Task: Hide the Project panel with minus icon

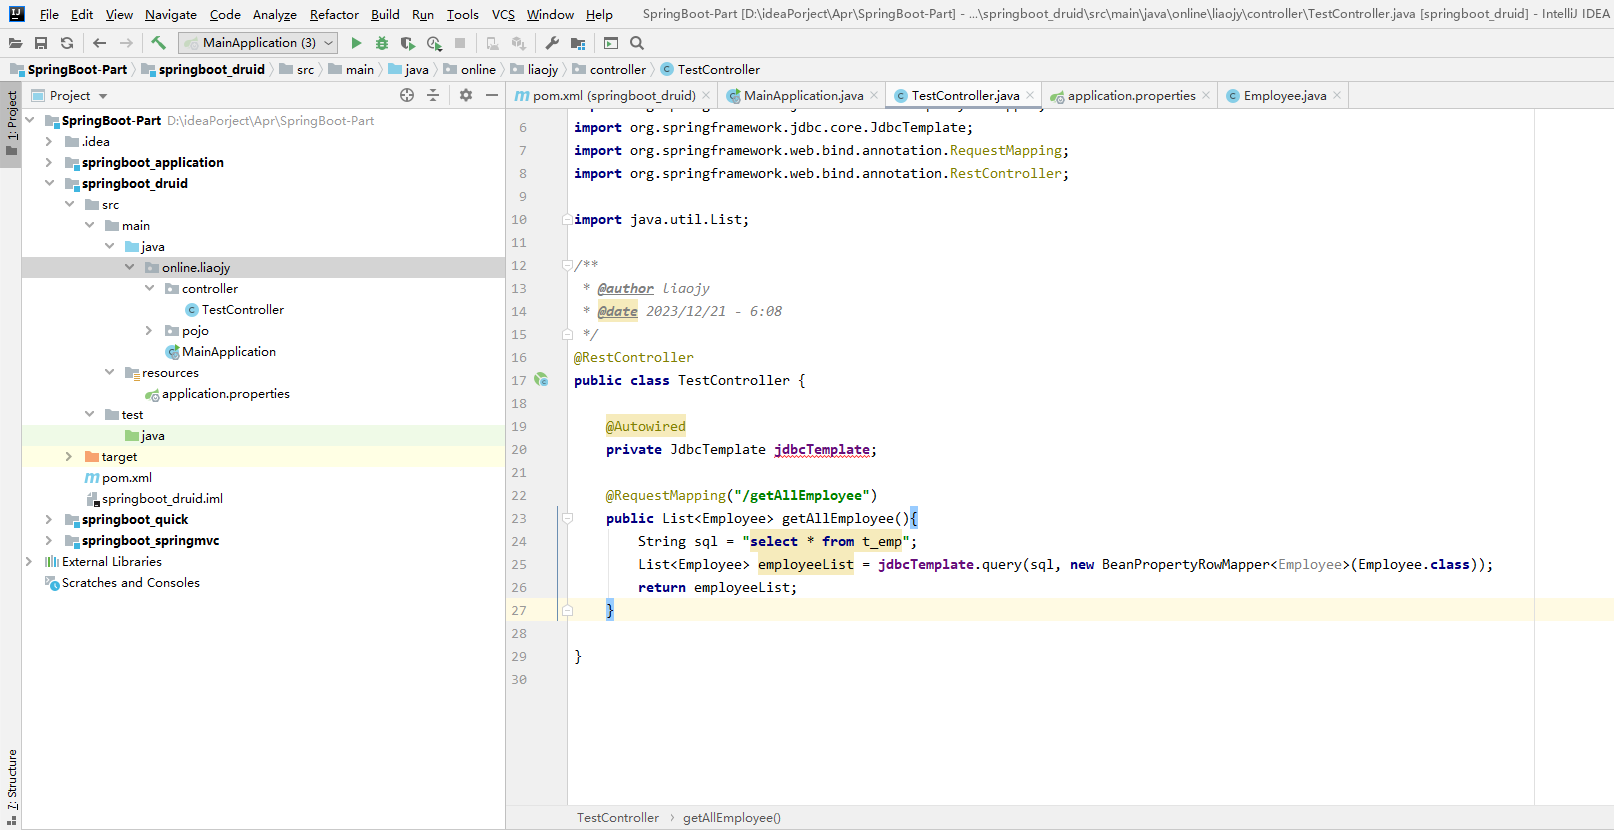Action: point(492,95)
